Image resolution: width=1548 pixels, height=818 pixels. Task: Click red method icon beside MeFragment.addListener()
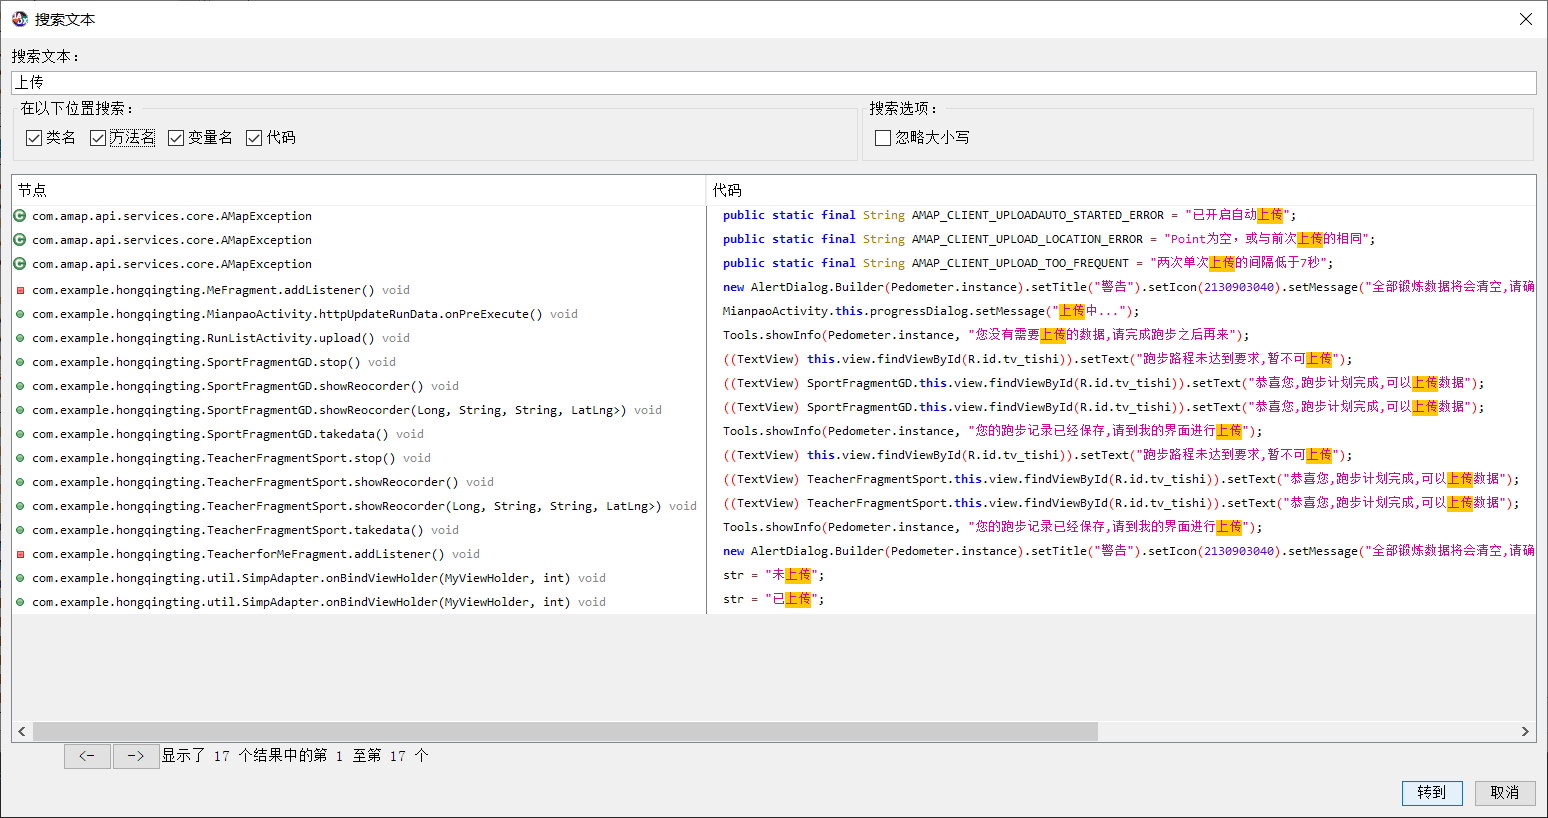pyautogui.click(x=20, y=290)
